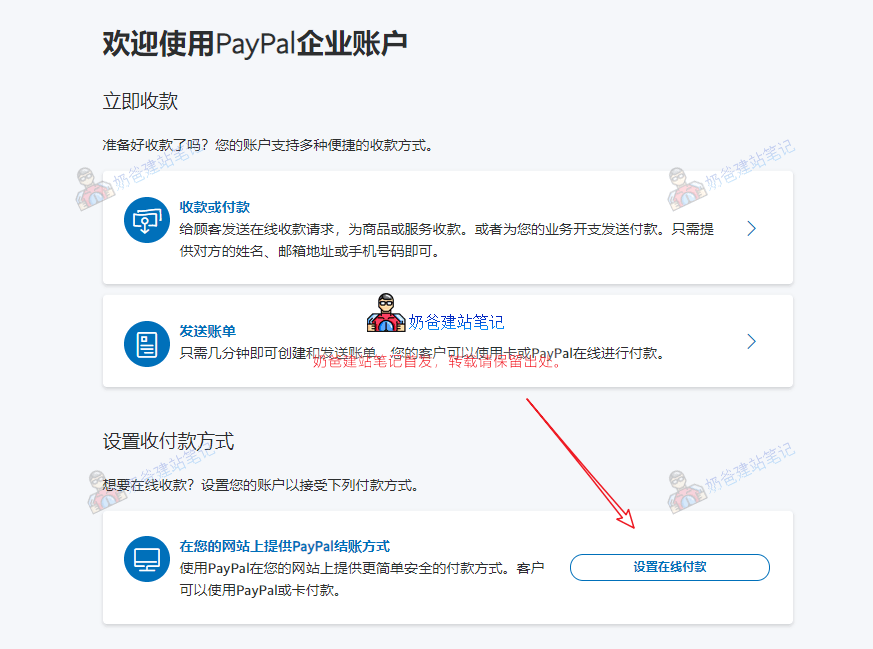The width and height of the screenshot is (873, 649).
Task: Expand the 收款或付款 card via right chevron
Action: pyautogui.click(x=751, y=228)
